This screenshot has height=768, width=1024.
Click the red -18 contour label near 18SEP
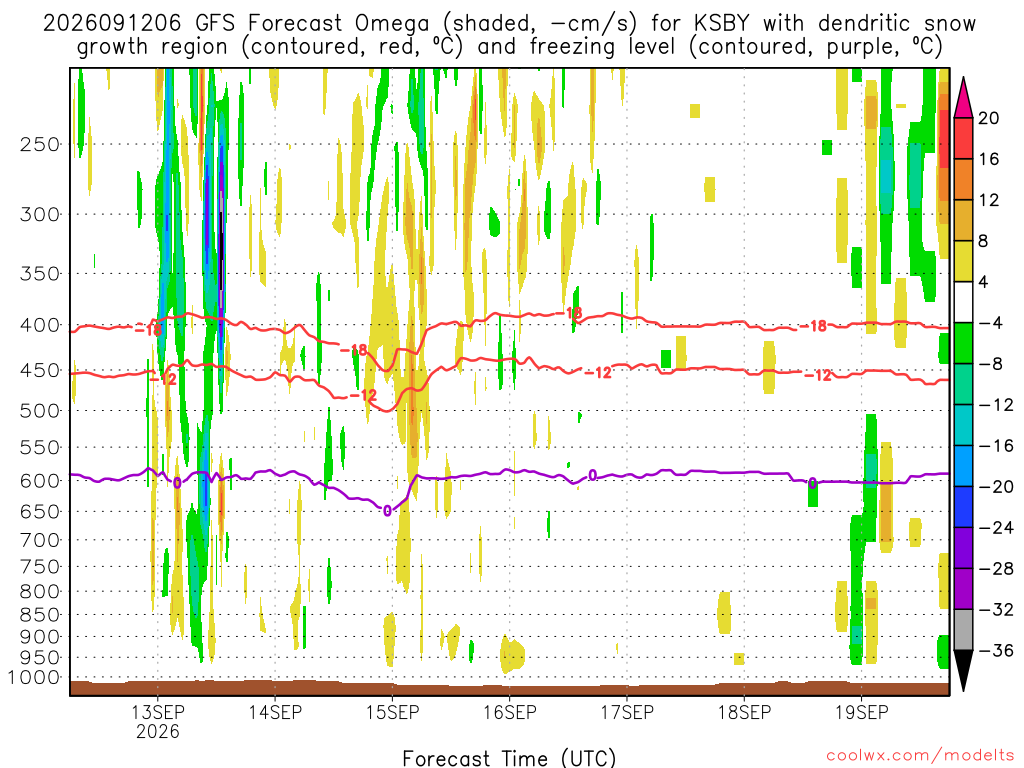814,326
